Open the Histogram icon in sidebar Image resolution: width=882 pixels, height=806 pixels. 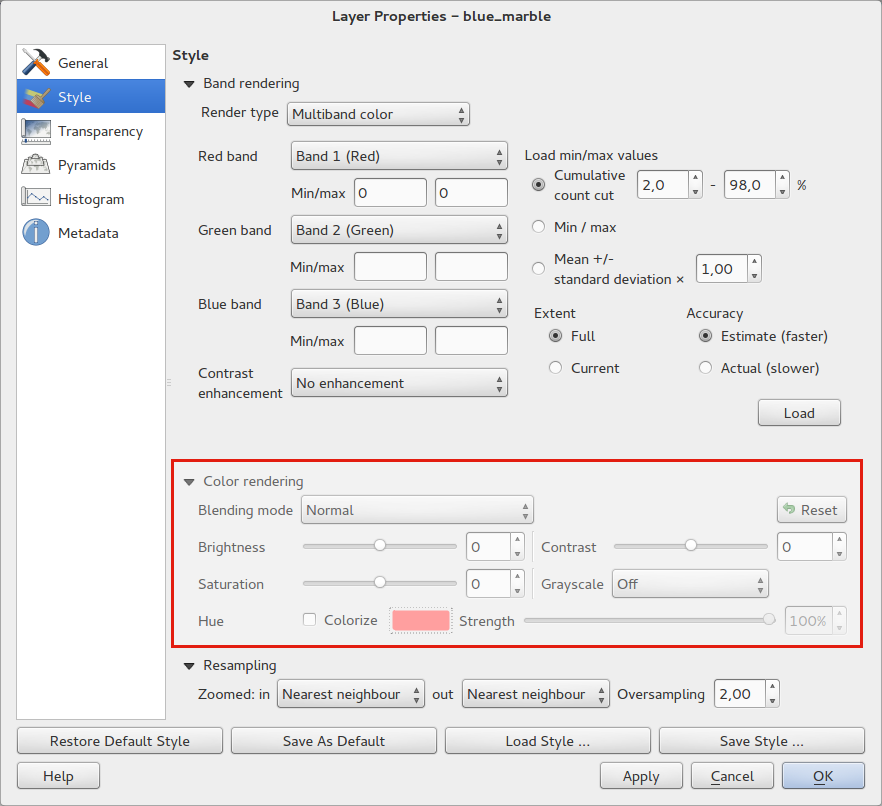click(36, 199)
